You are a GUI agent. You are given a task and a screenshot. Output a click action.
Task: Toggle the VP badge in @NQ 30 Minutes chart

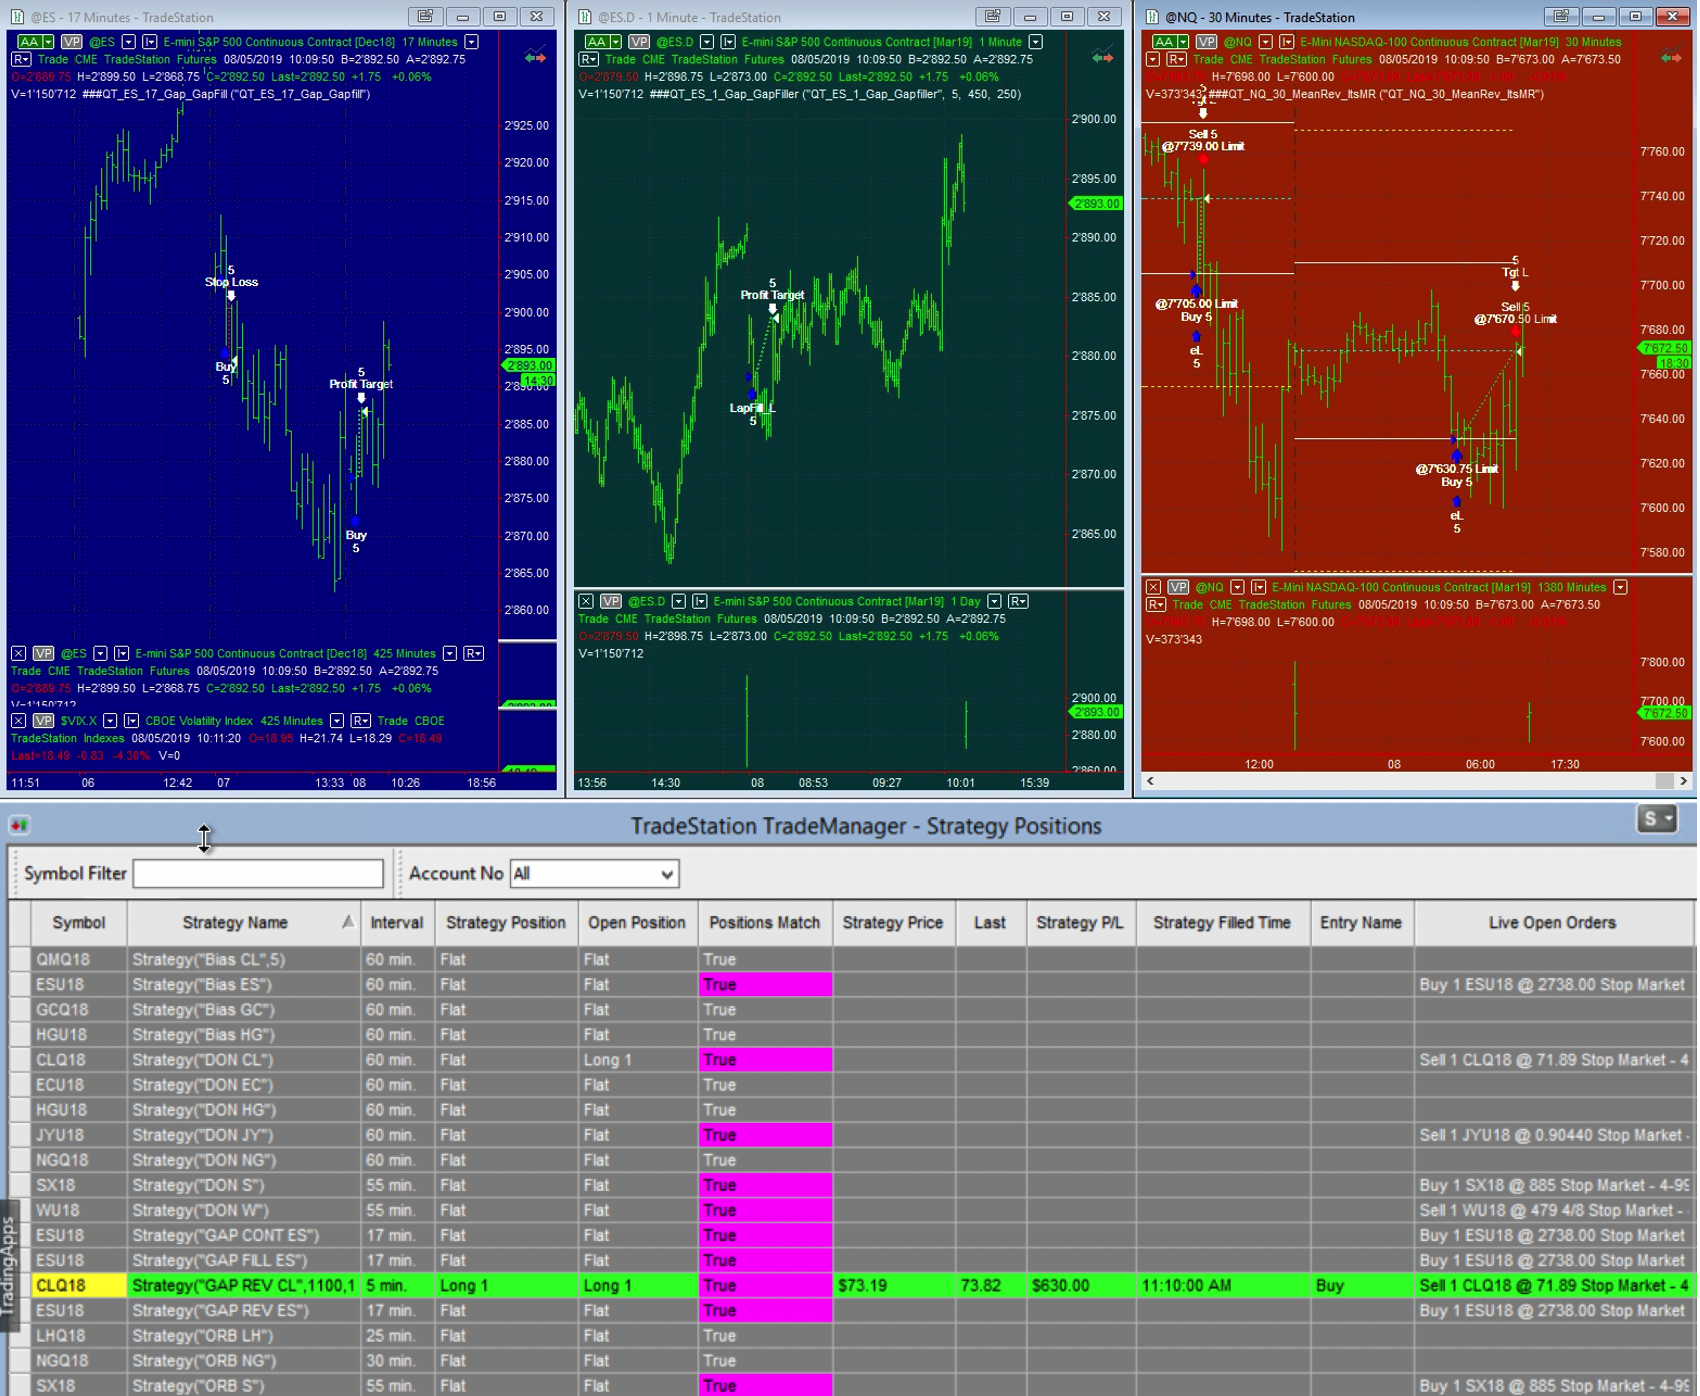point(1206,42)
